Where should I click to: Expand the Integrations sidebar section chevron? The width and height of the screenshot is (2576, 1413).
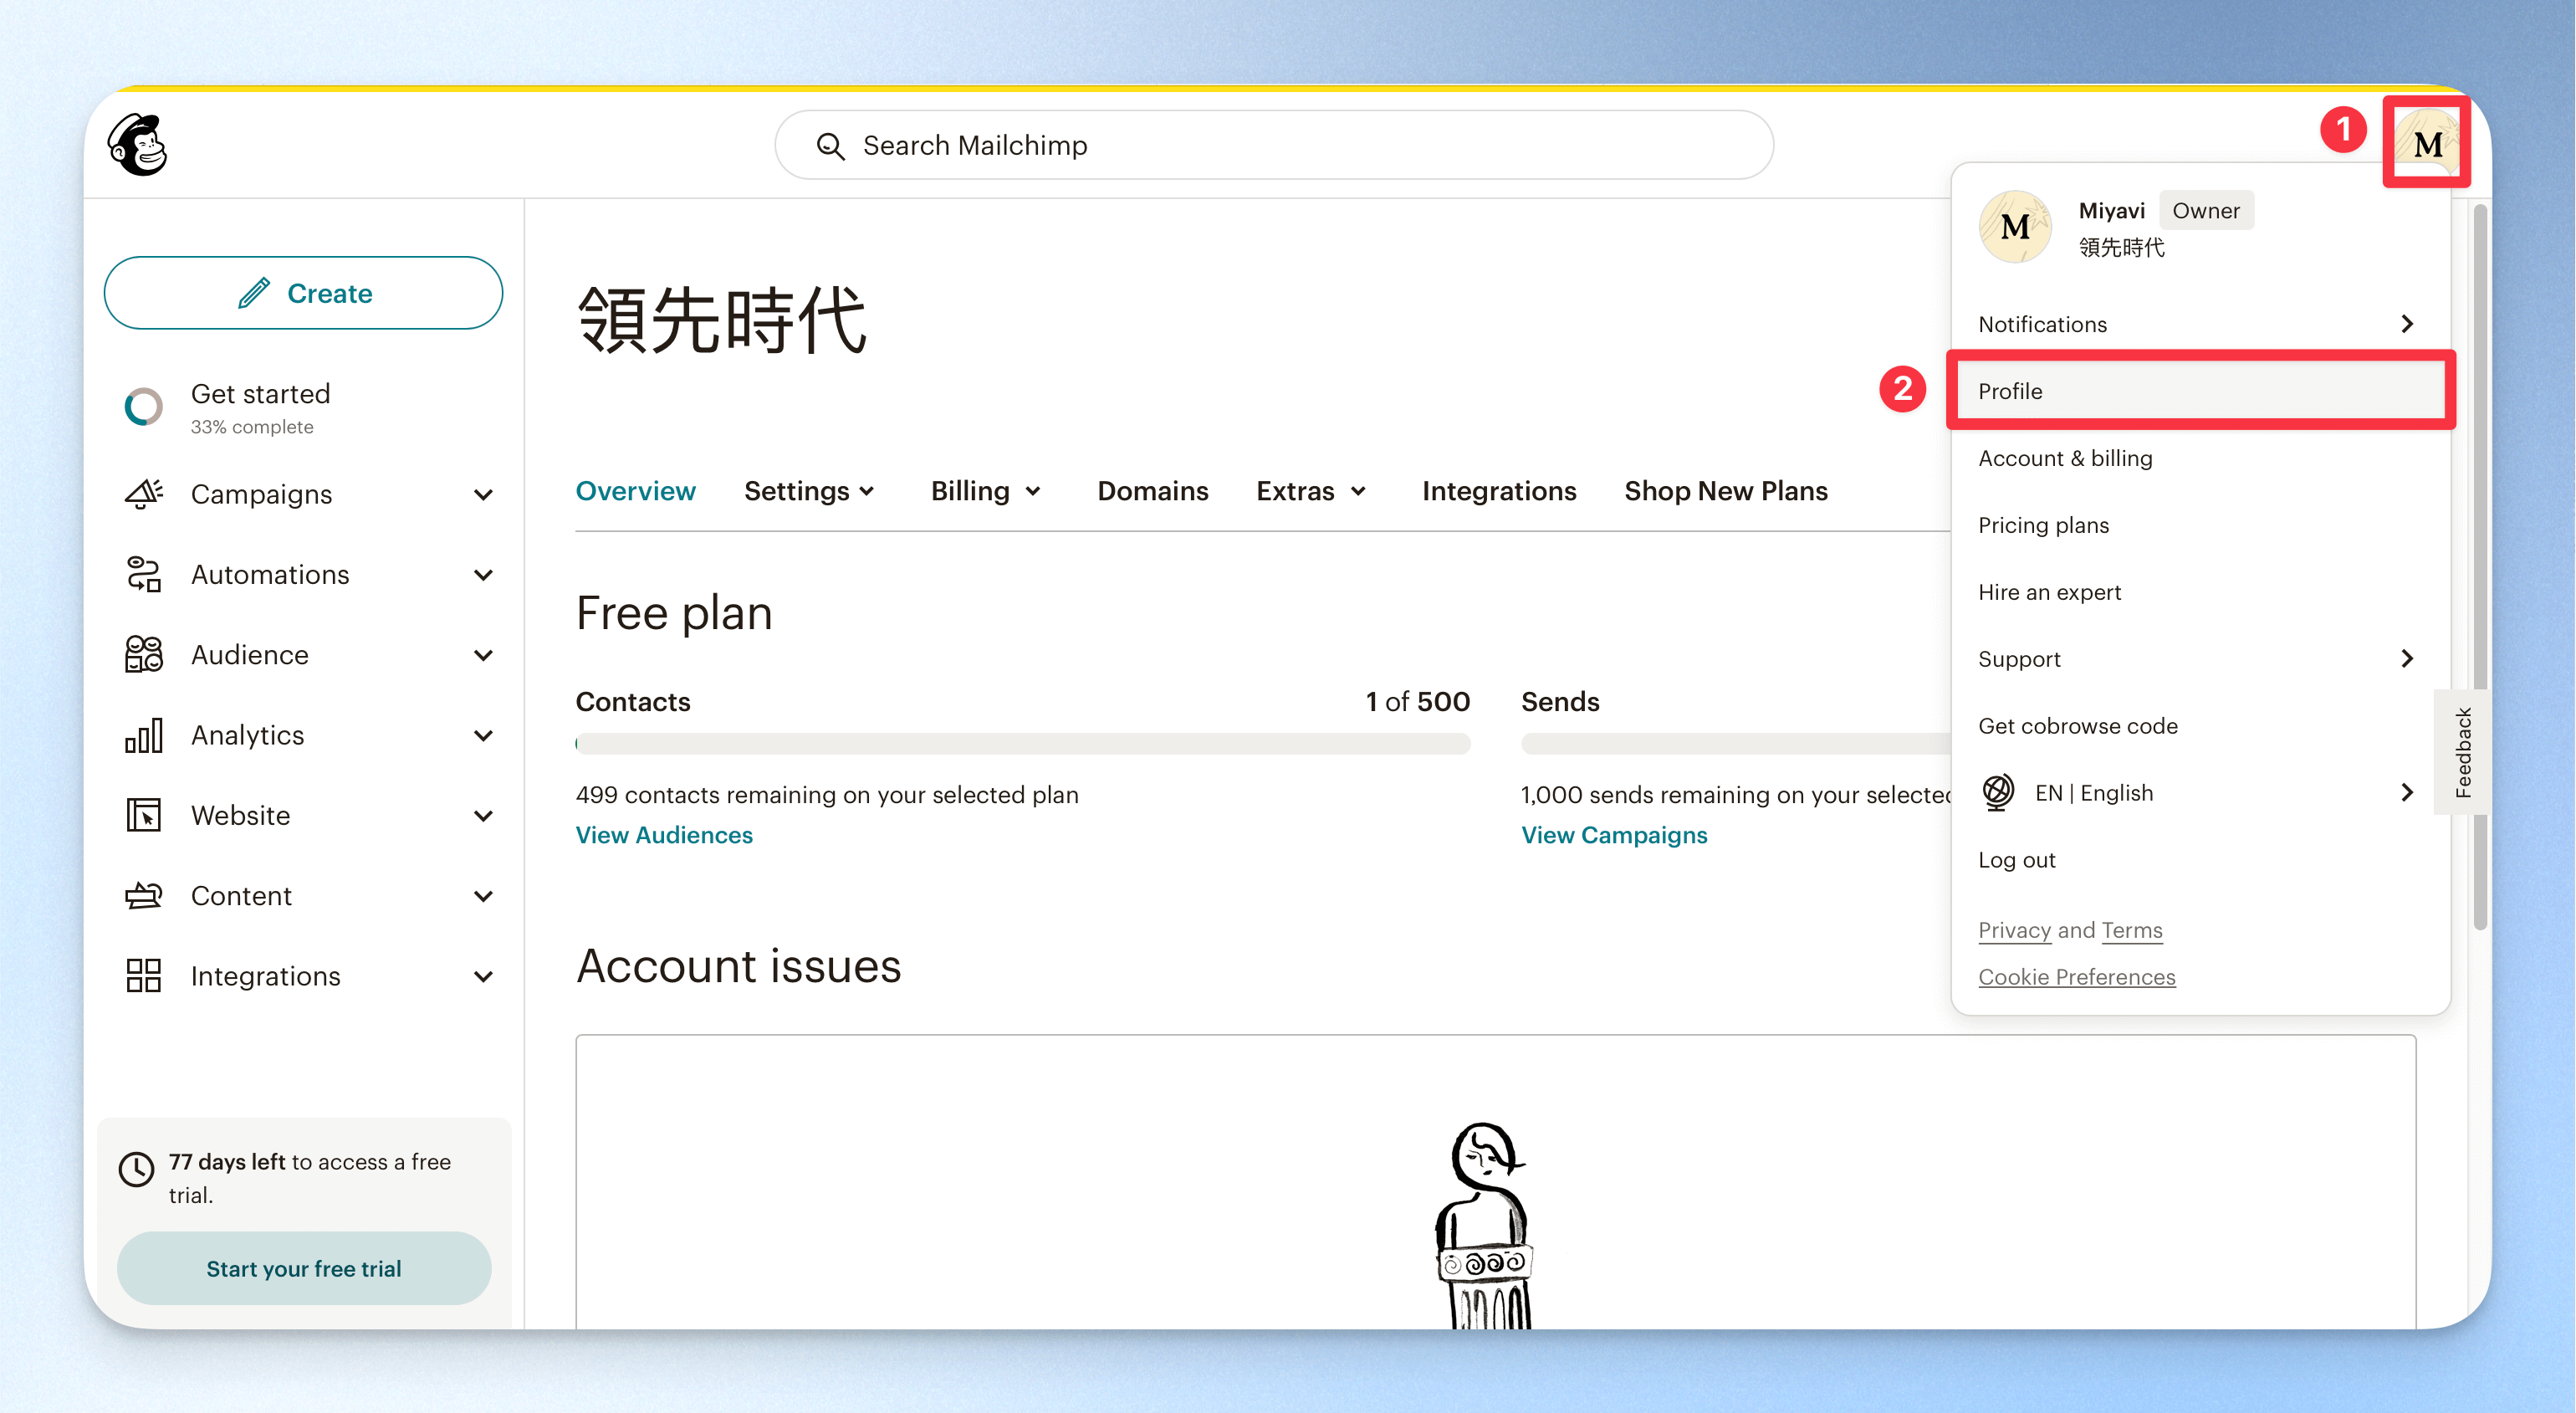pos(483,976)
